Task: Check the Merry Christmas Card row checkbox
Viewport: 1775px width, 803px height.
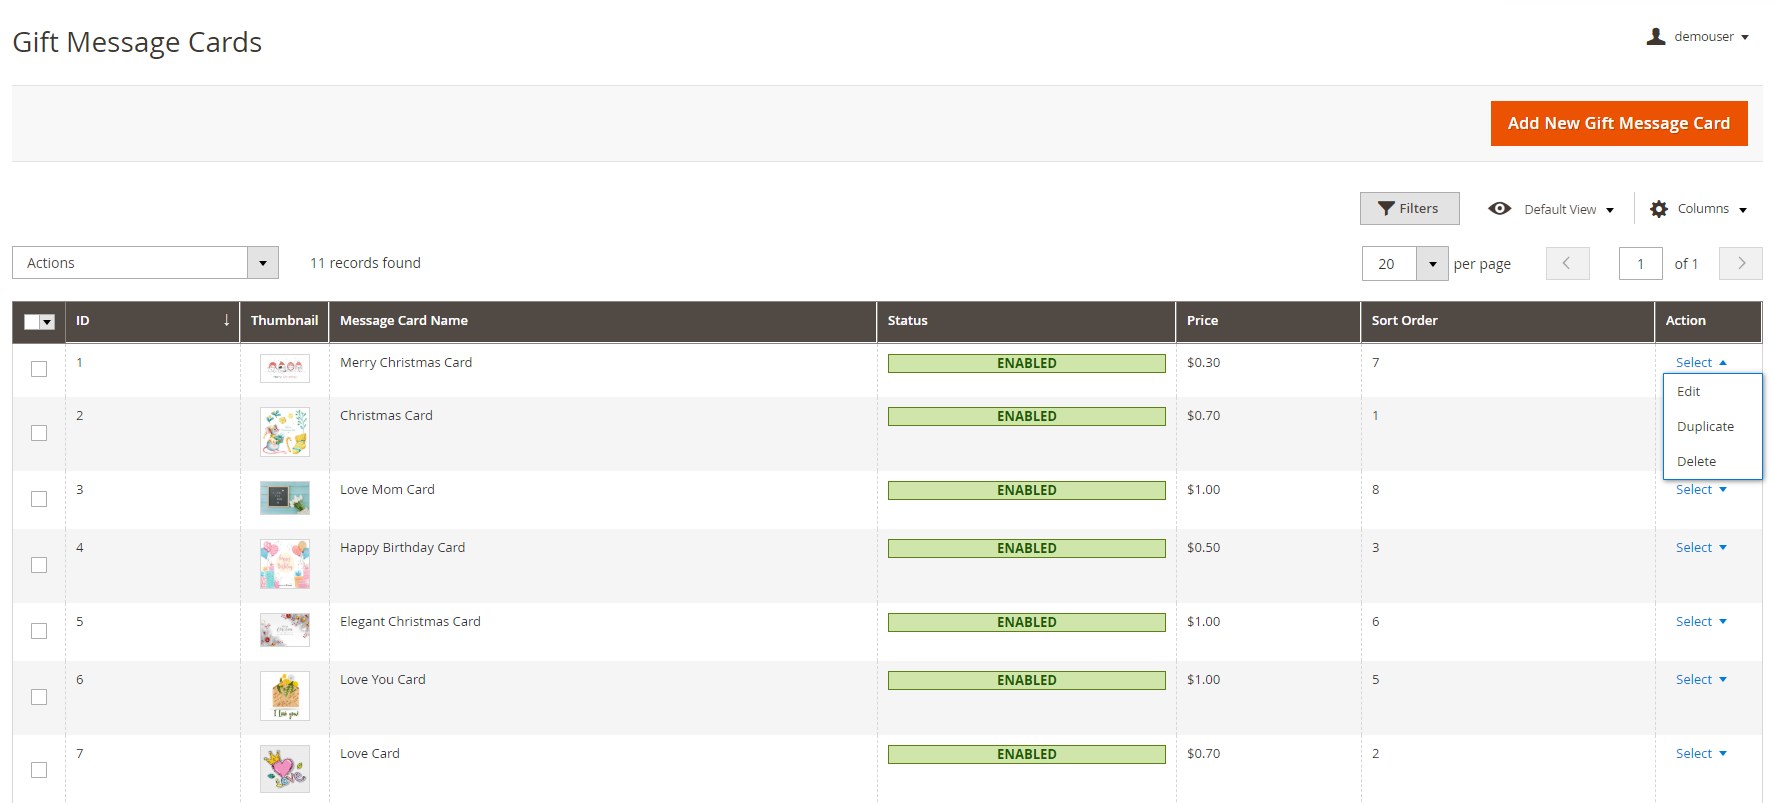Action: [x=39, y=369]
